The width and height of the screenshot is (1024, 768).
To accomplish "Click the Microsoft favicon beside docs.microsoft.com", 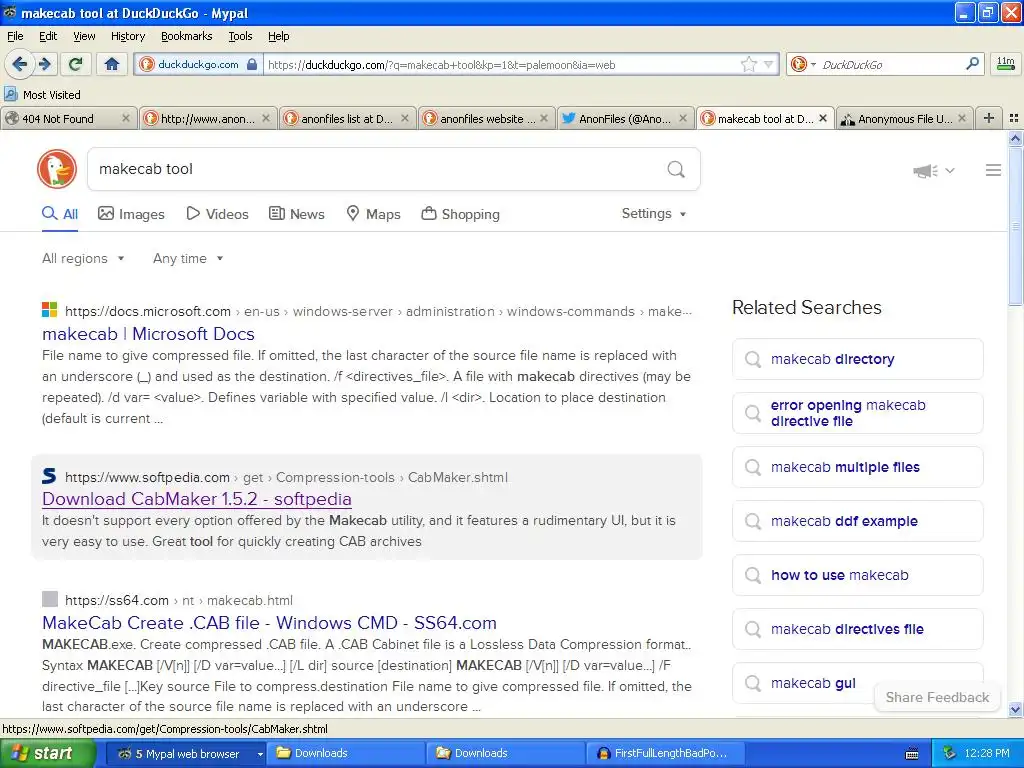I will 50,310.
